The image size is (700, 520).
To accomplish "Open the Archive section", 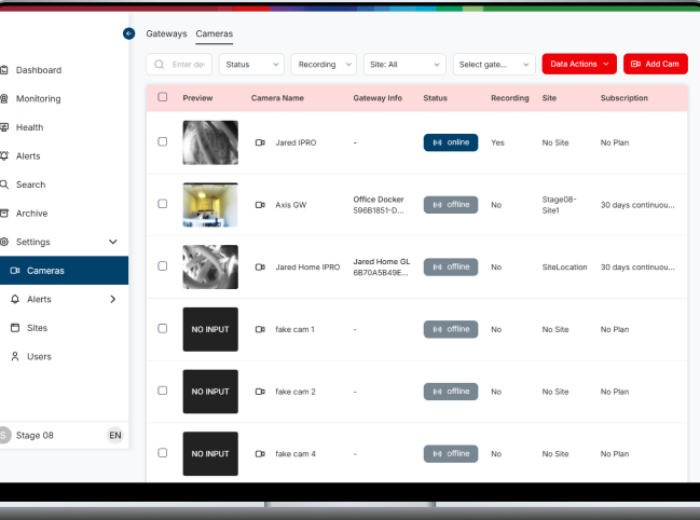I will pyautogui.click(x=31, y=213).
